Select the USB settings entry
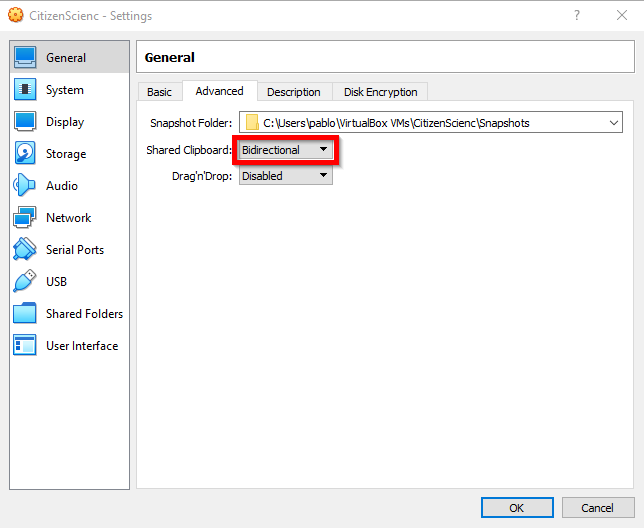Image resolution: width=644 pixels, height=528 pixels. pyautogui.click(x=69, y=282)
